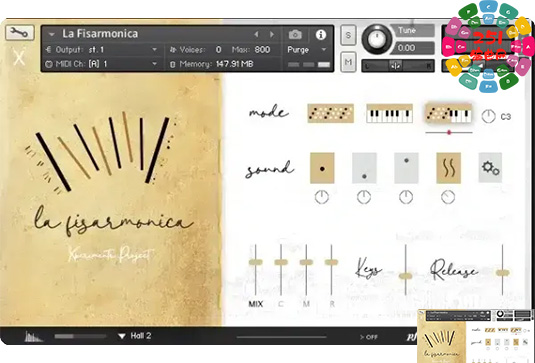Click the pan slider below the Tune knob
This screenshot has height=363, width=535.
coord(398,66)
